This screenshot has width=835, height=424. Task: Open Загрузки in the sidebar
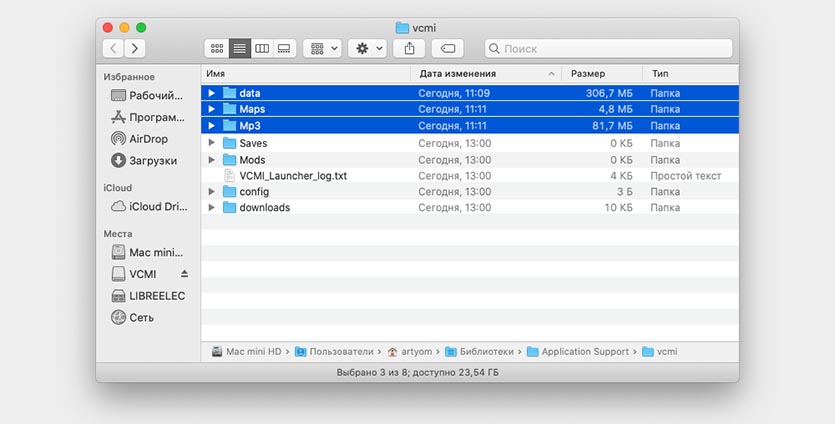[x=152, y=161]
